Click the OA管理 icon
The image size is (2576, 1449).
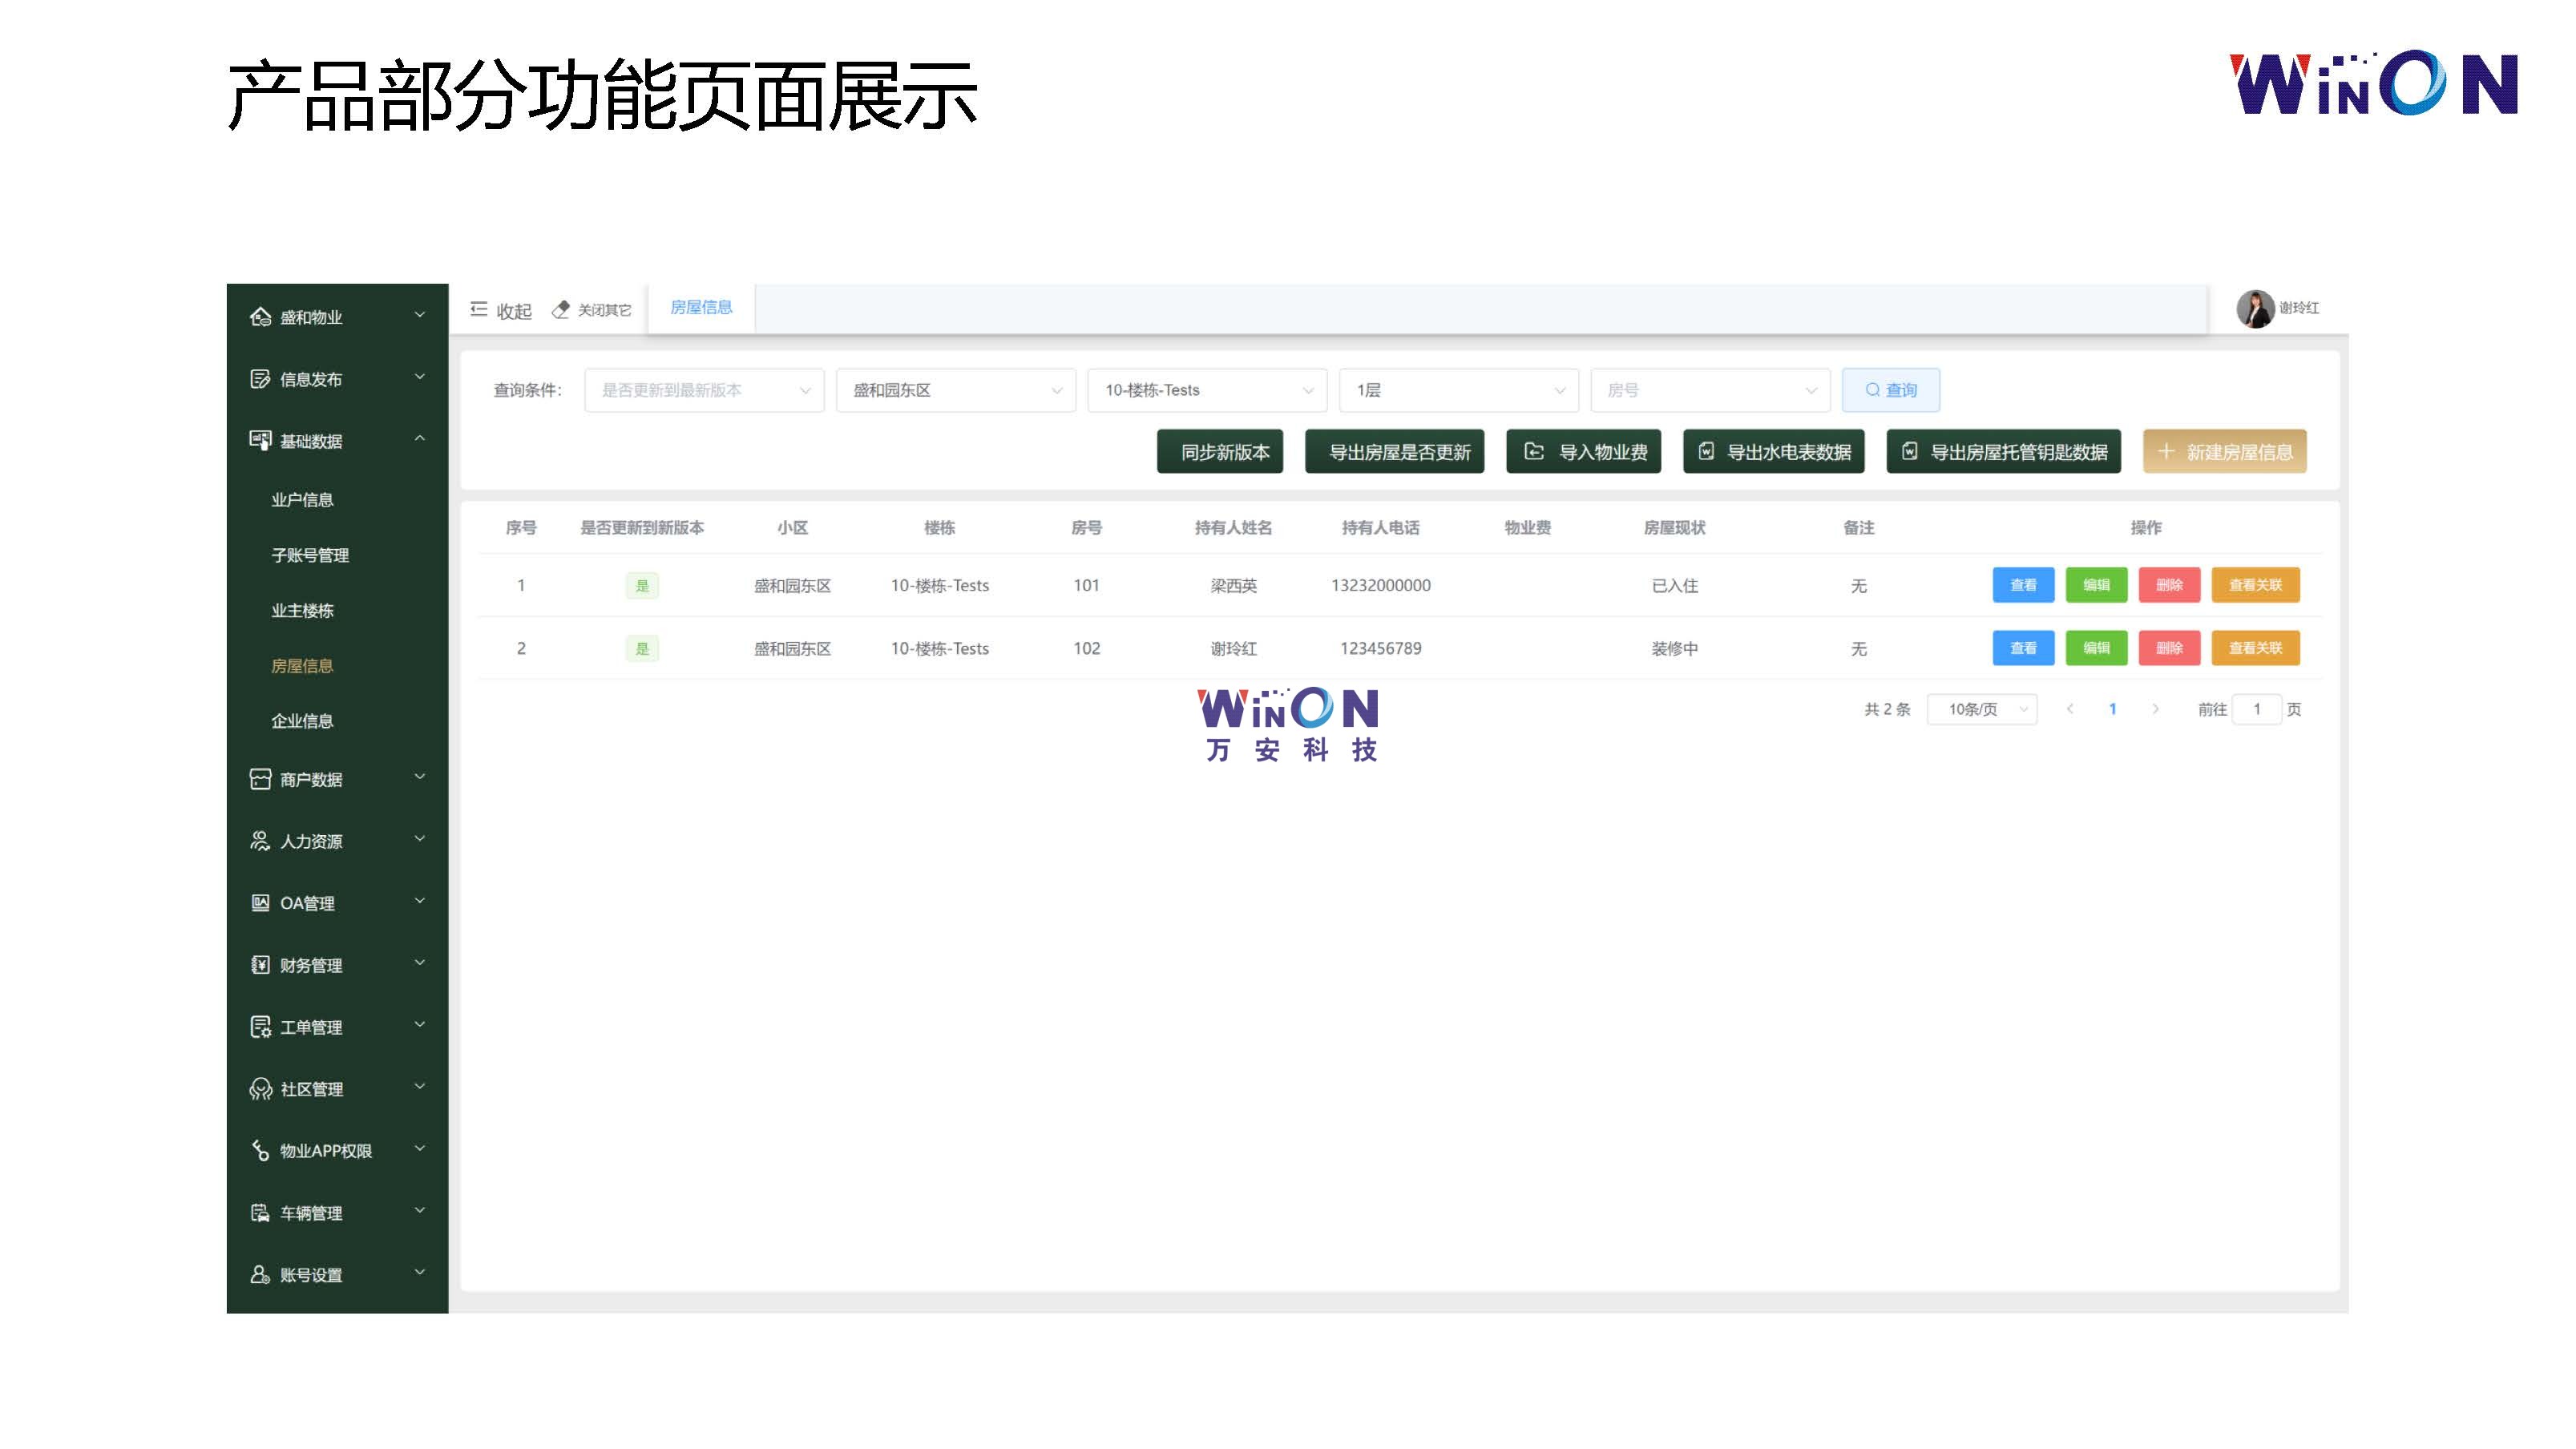[260, 903]
